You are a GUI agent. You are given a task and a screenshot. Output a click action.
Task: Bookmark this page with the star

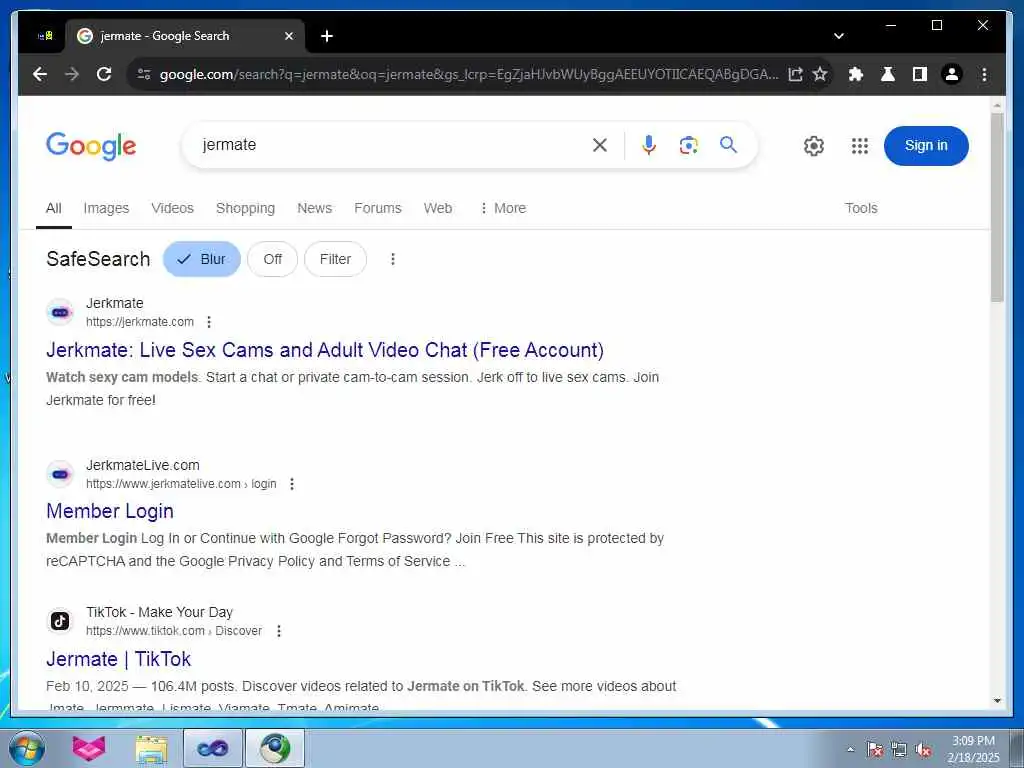point(820,74)
